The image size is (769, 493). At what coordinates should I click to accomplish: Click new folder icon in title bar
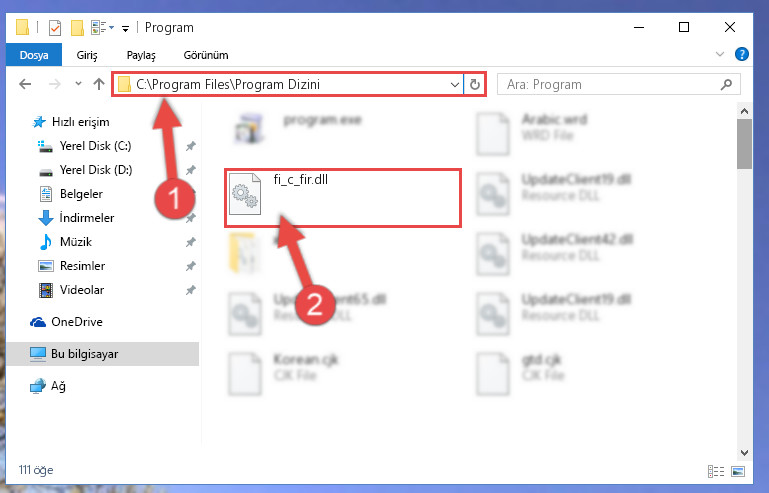(x=77, y=28)
